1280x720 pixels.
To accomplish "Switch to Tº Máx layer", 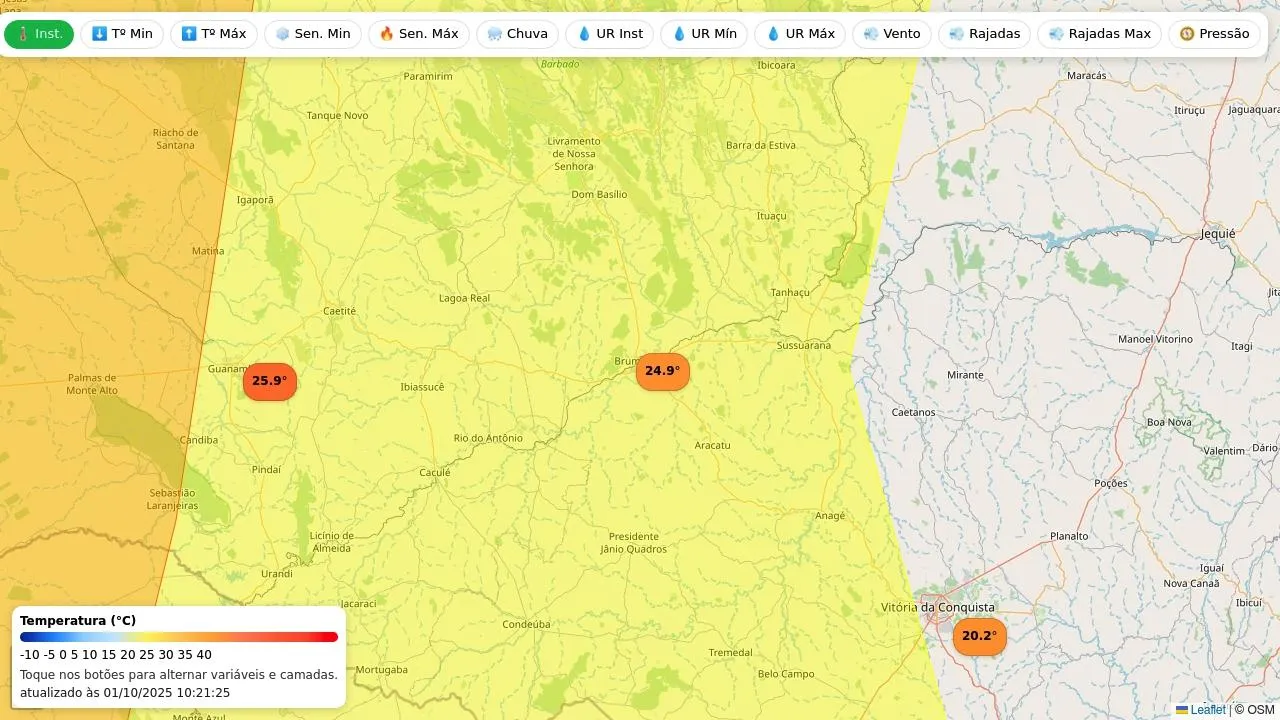I will click(x=213, y=34).
